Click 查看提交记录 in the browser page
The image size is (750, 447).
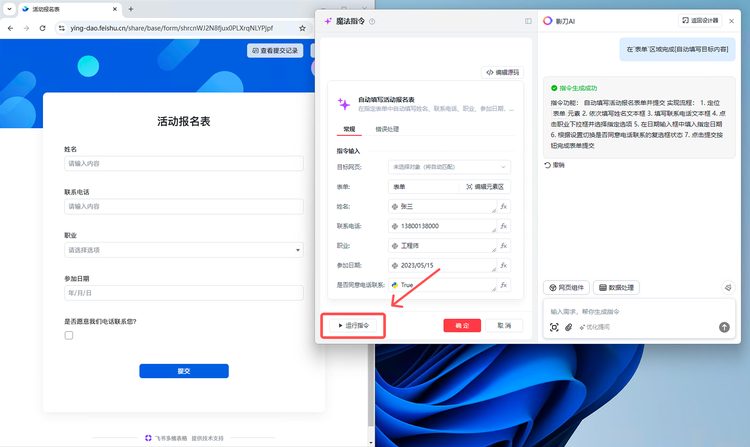[275, 50]
